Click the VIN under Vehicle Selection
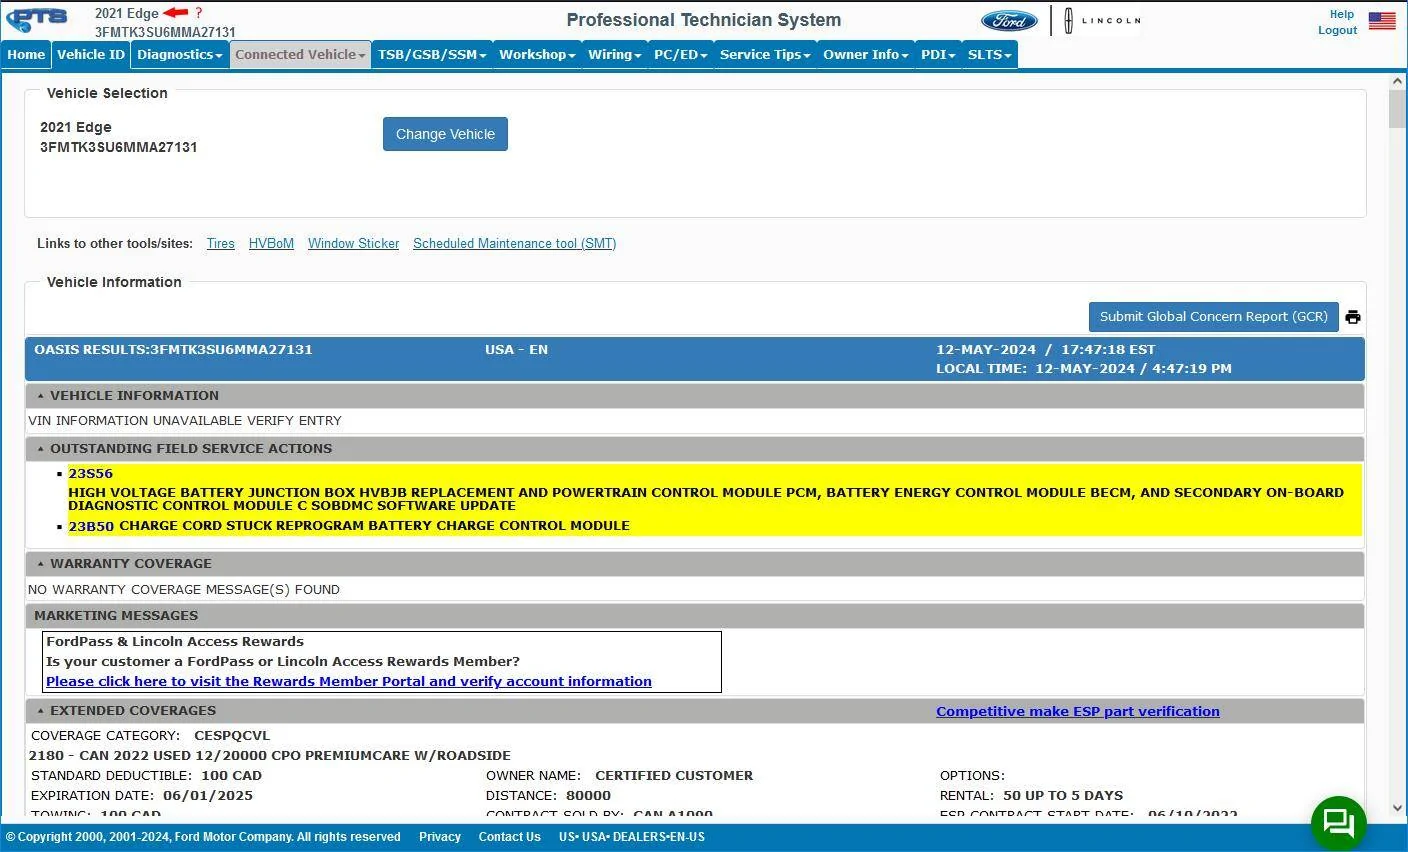Screen dimensions: 1408x852 (119, 147)
